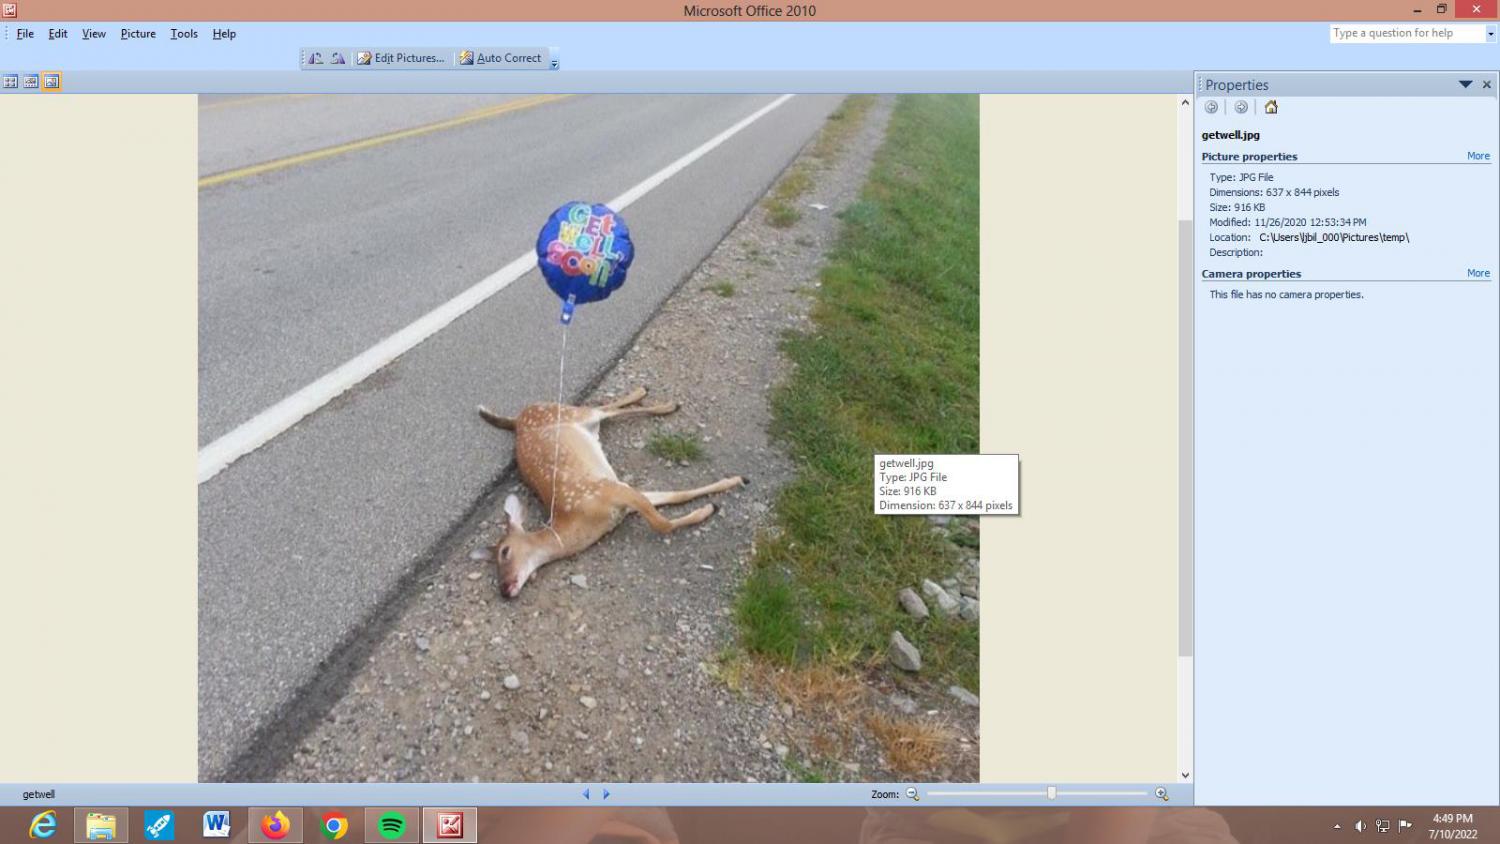The image size is (1500, 844).
Task: Click the Zoom out magnifier icon
Action: [912, 794]
